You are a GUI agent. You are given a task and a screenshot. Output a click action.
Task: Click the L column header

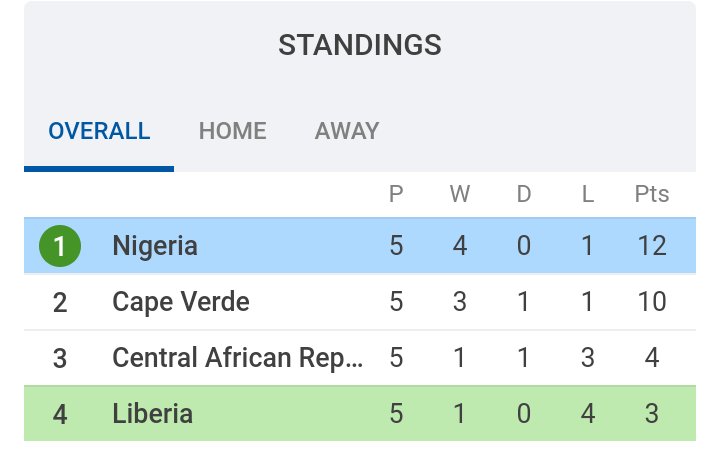click(588, 194)
